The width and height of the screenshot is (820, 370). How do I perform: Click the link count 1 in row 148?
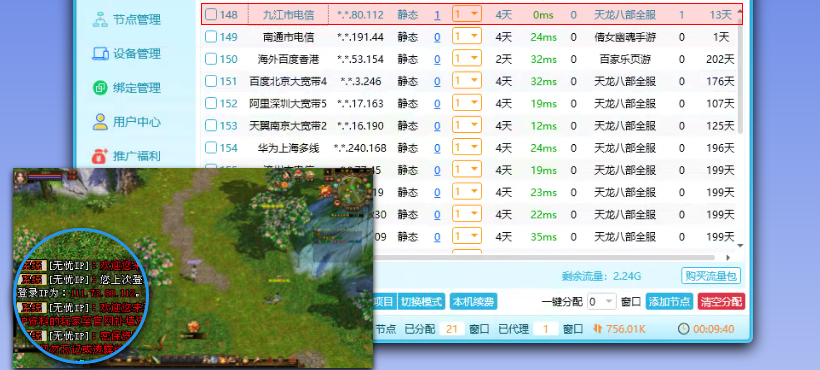coord(437,15)
